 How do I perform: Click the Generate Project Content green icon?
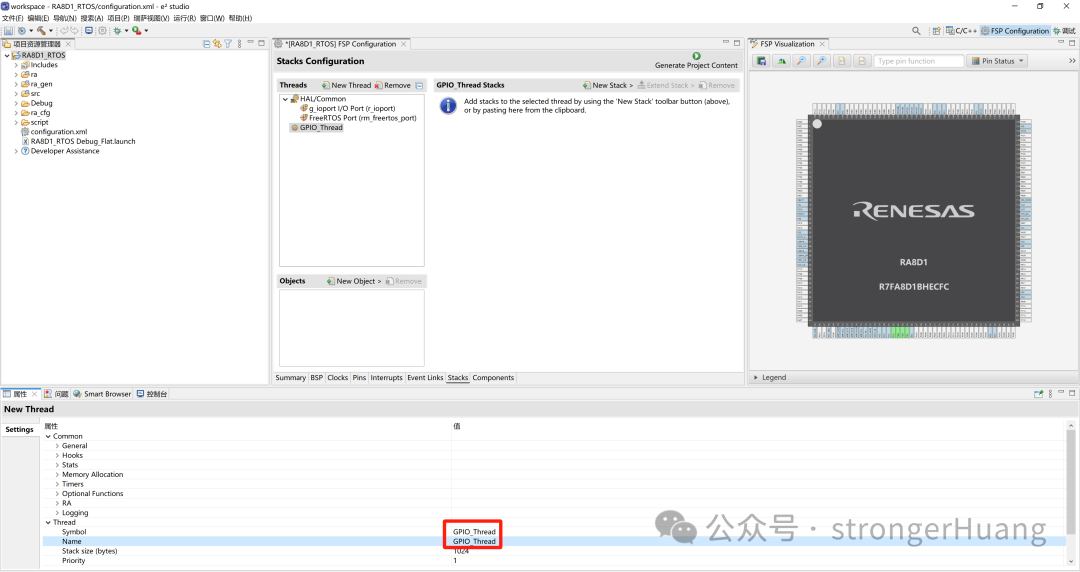pos(696,56)
